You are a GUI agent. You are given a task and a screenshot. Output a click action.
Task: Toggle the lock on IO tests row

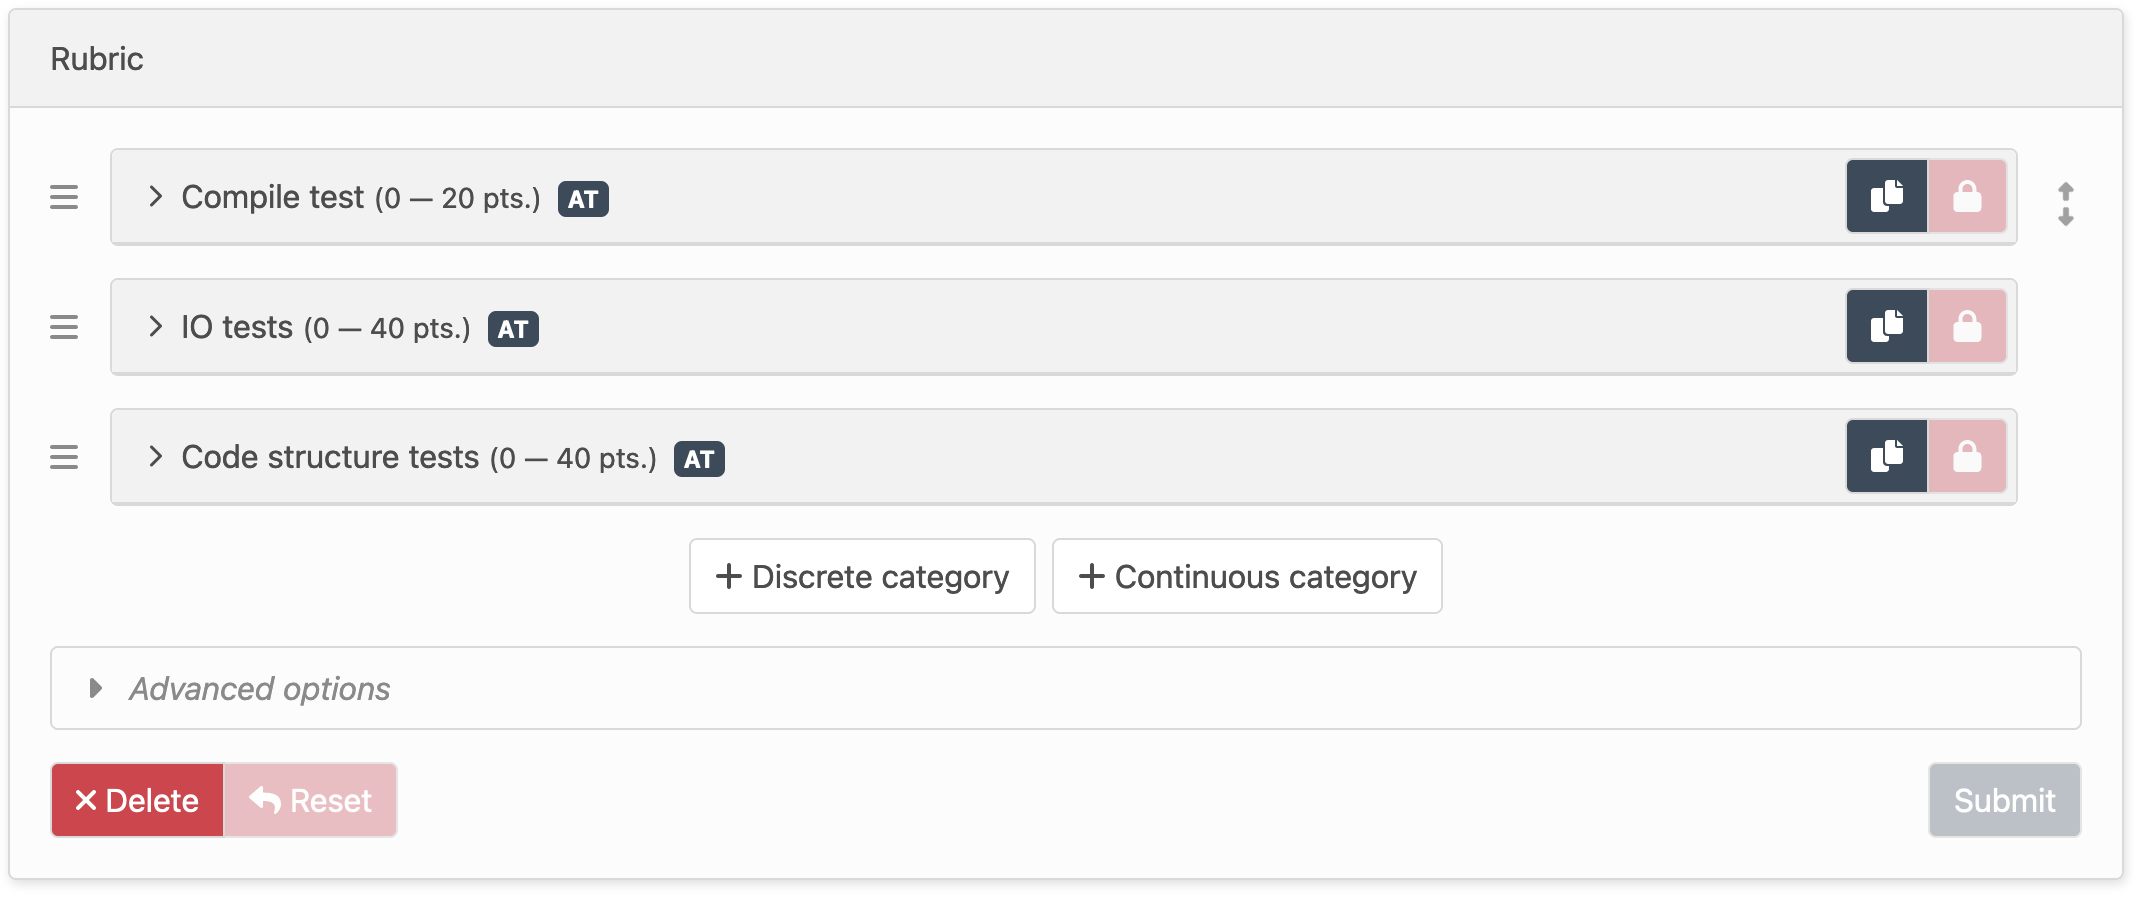click(1967, 326)
